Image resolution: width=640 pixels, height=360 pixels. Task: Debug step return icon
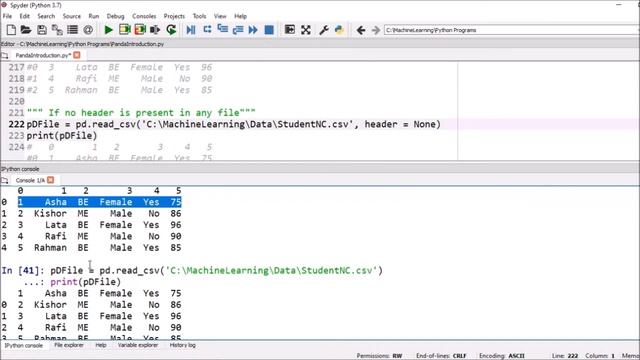coord(238,30)
